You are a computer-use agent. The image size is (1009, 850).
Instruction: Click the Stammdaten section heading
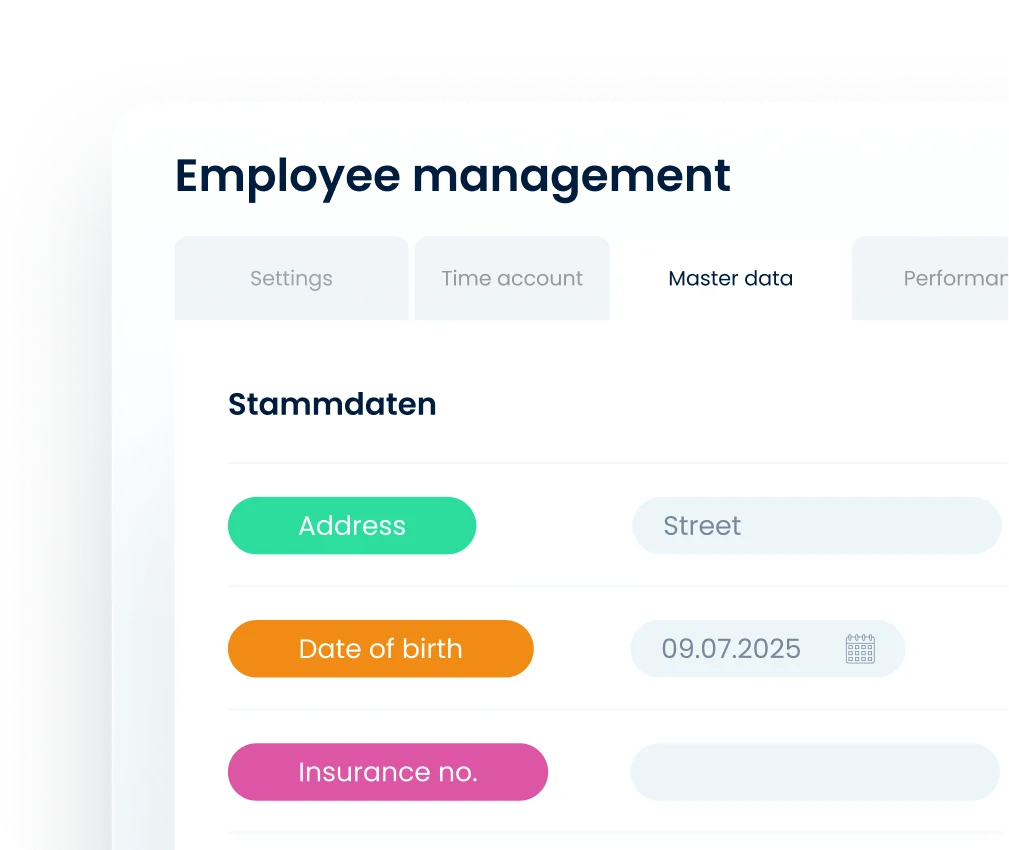[332, 404]
